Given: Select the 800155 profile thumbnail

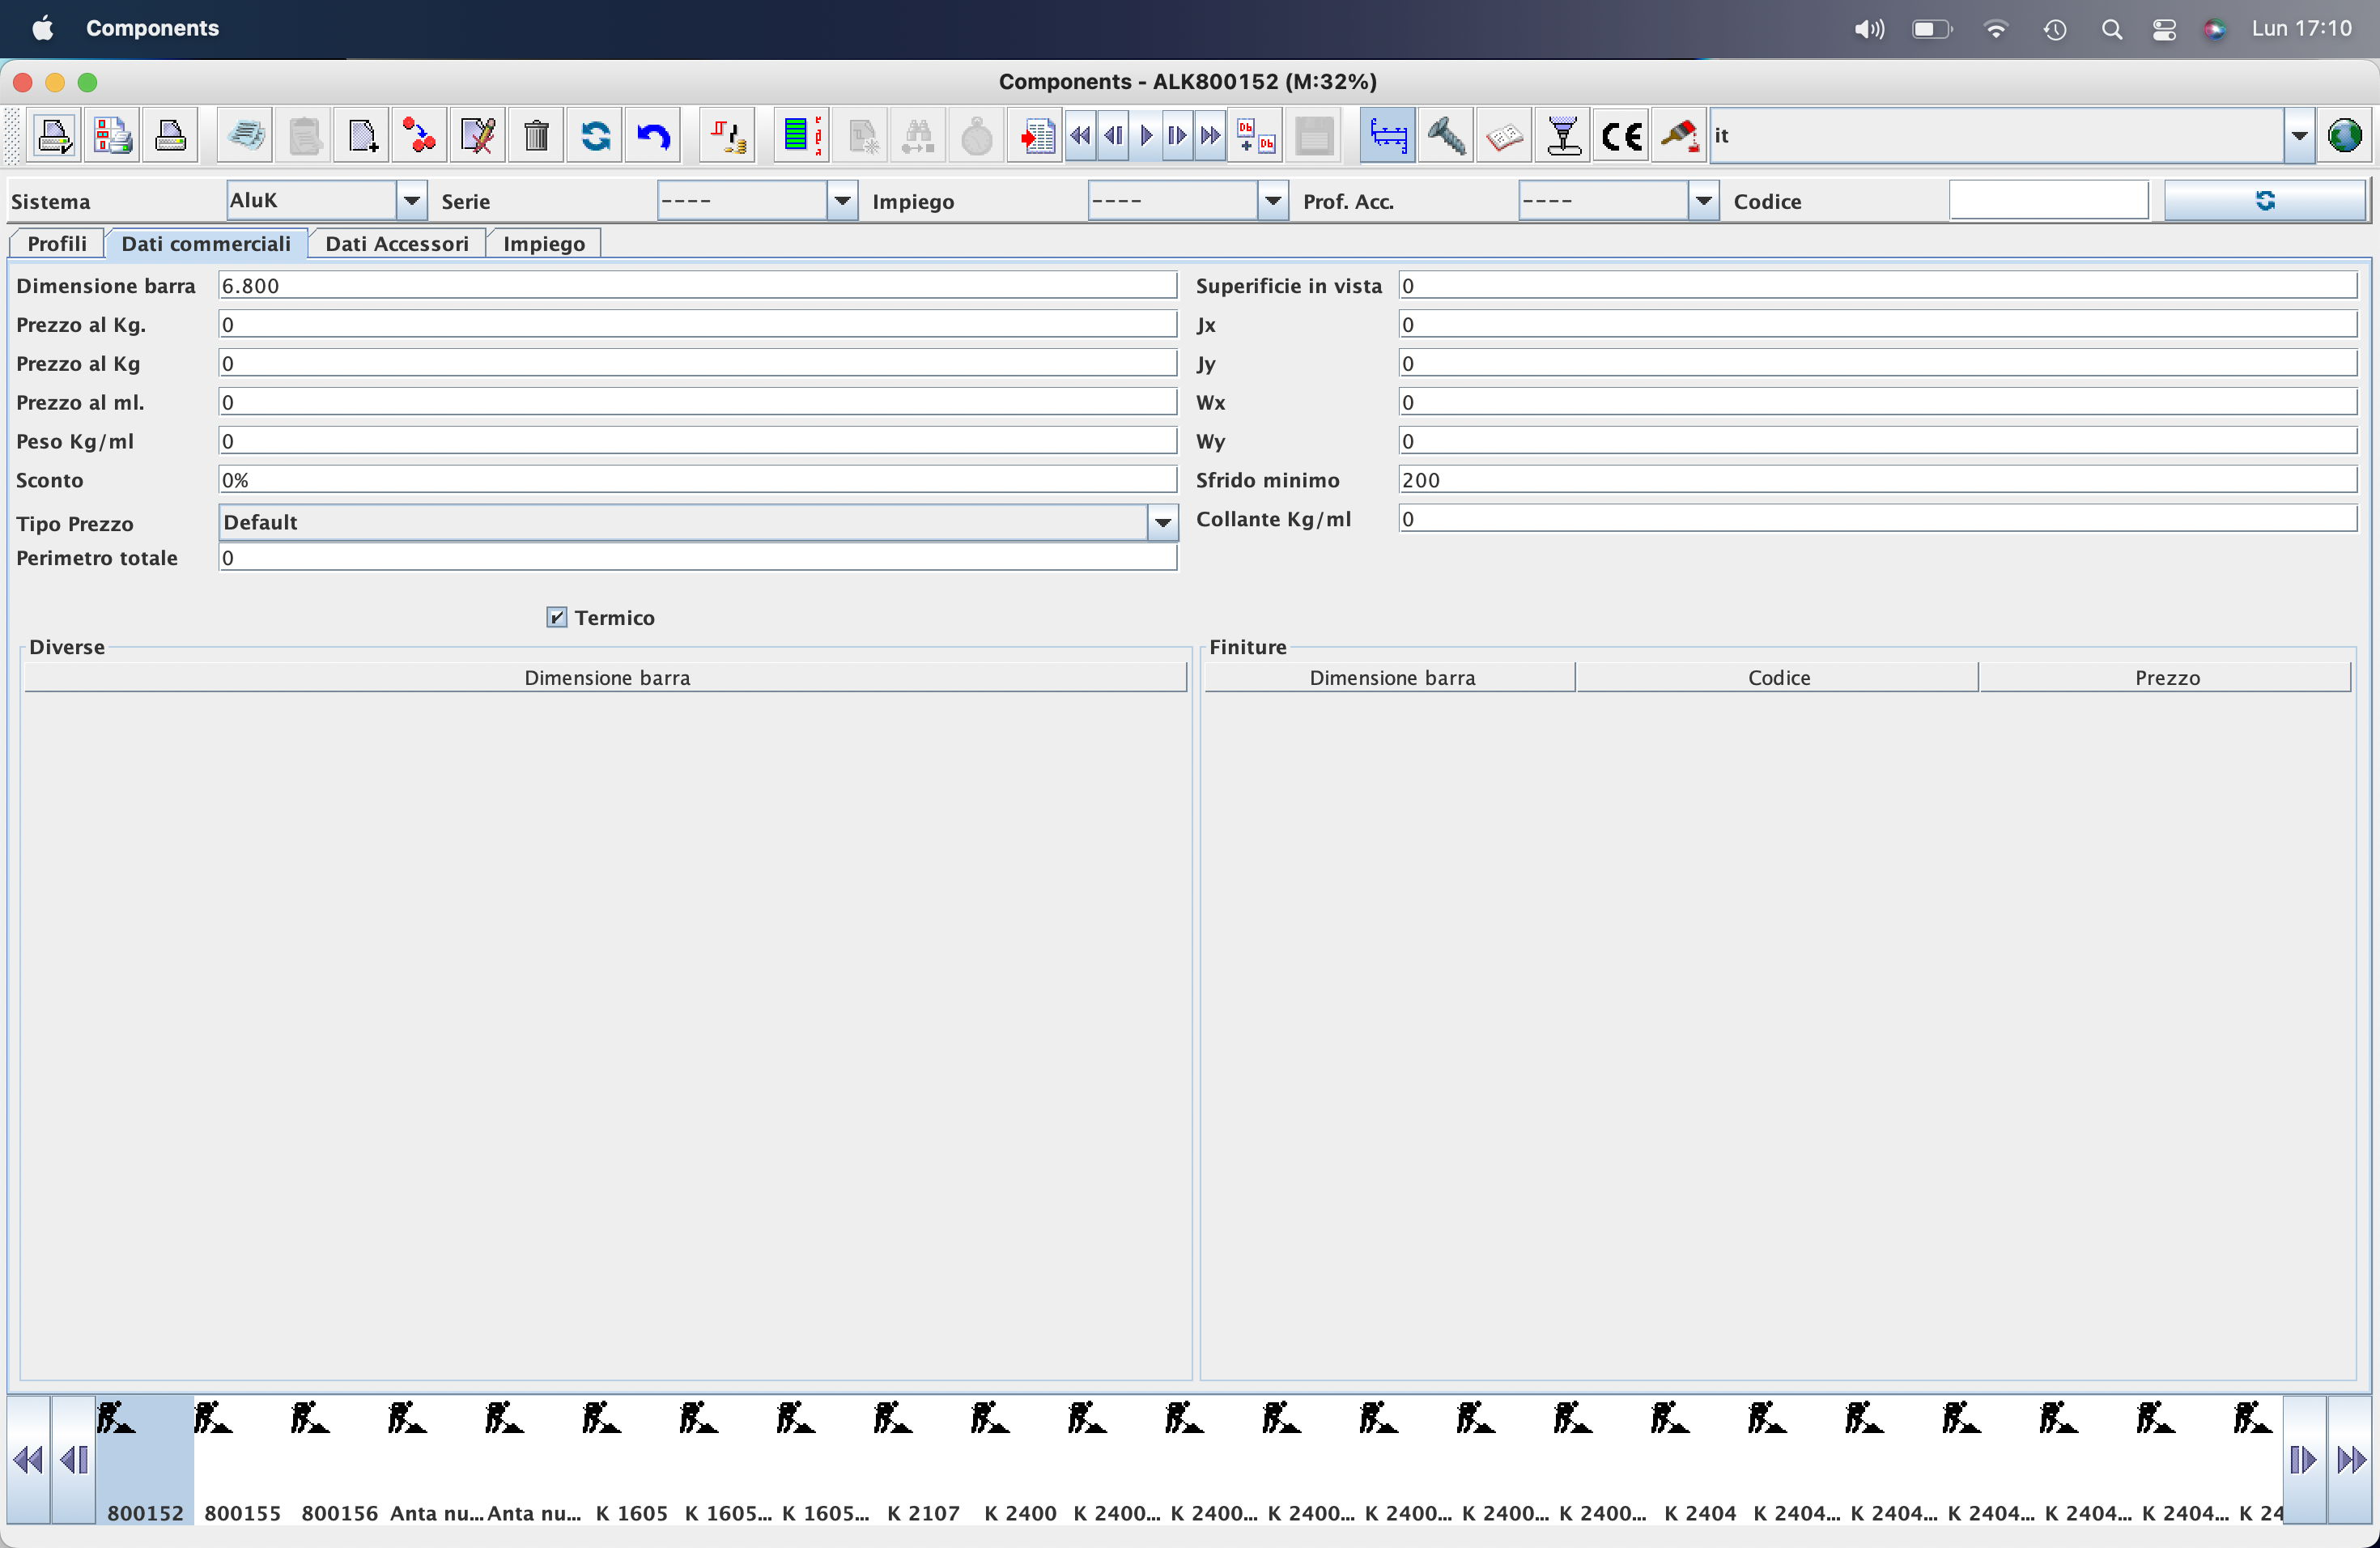Looking at the screenshot, I should pyautogui.click(x=242, y=1460).
